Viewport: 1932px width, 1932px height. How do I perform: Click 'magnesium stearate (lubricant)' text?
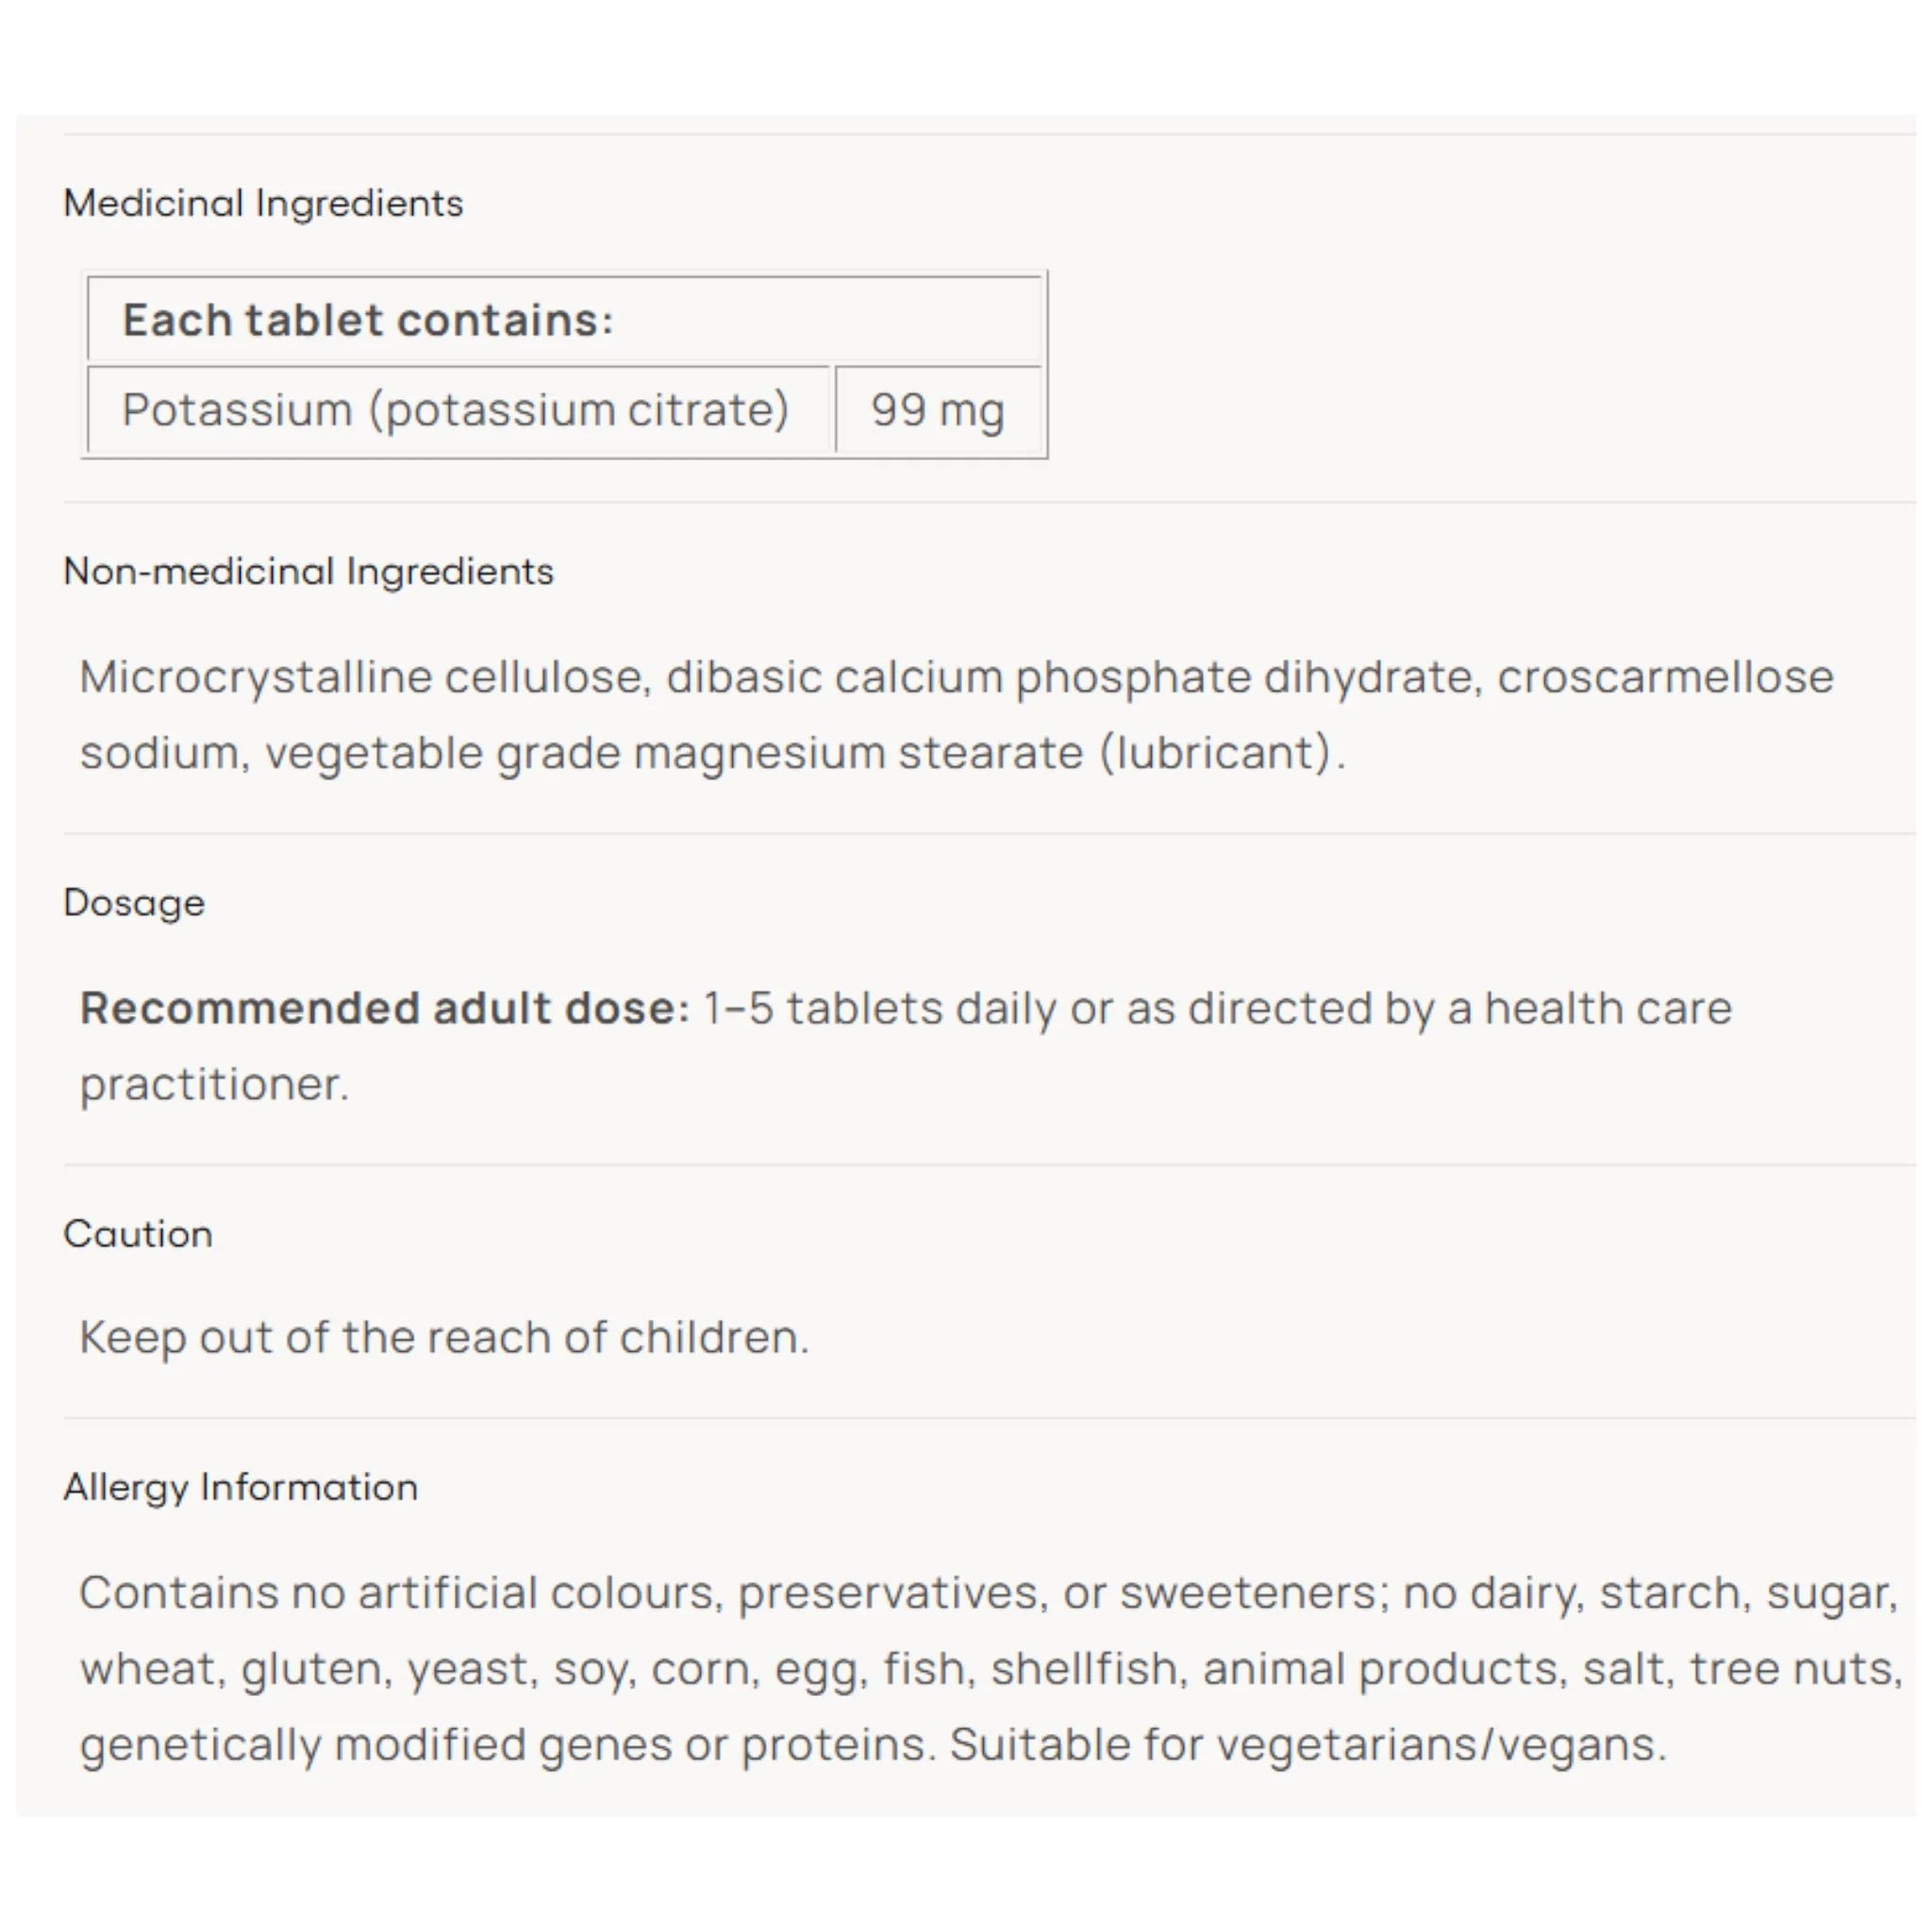click(983, 753)
